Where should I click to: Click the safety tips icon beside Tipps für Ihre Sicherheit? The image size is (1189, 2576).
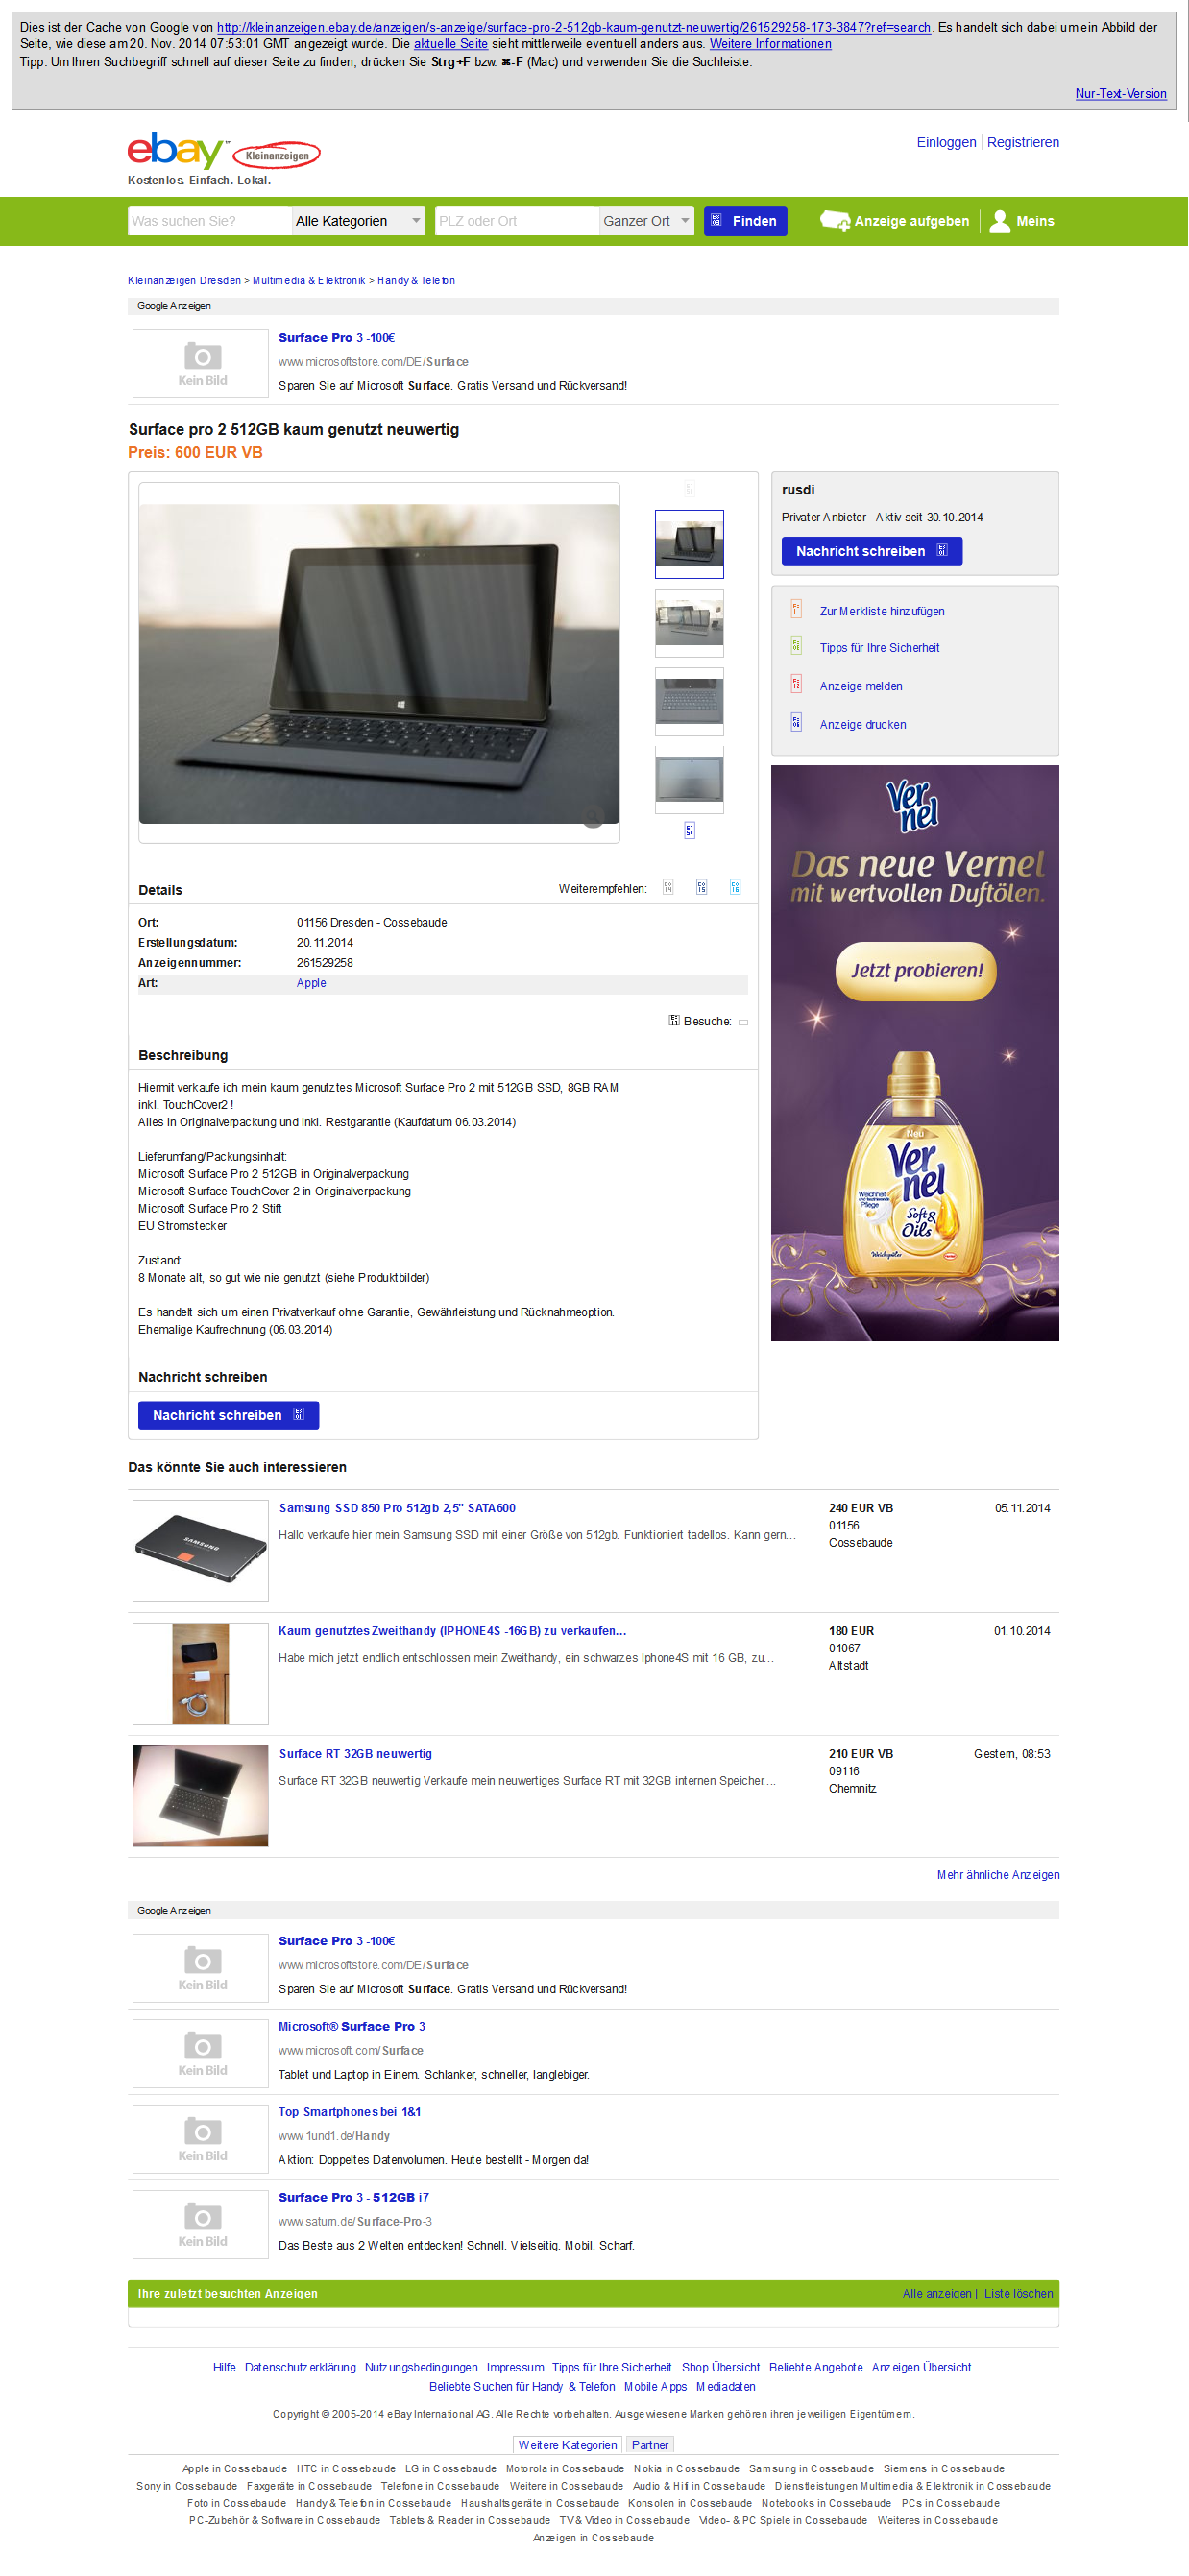(x=796, y=646)
